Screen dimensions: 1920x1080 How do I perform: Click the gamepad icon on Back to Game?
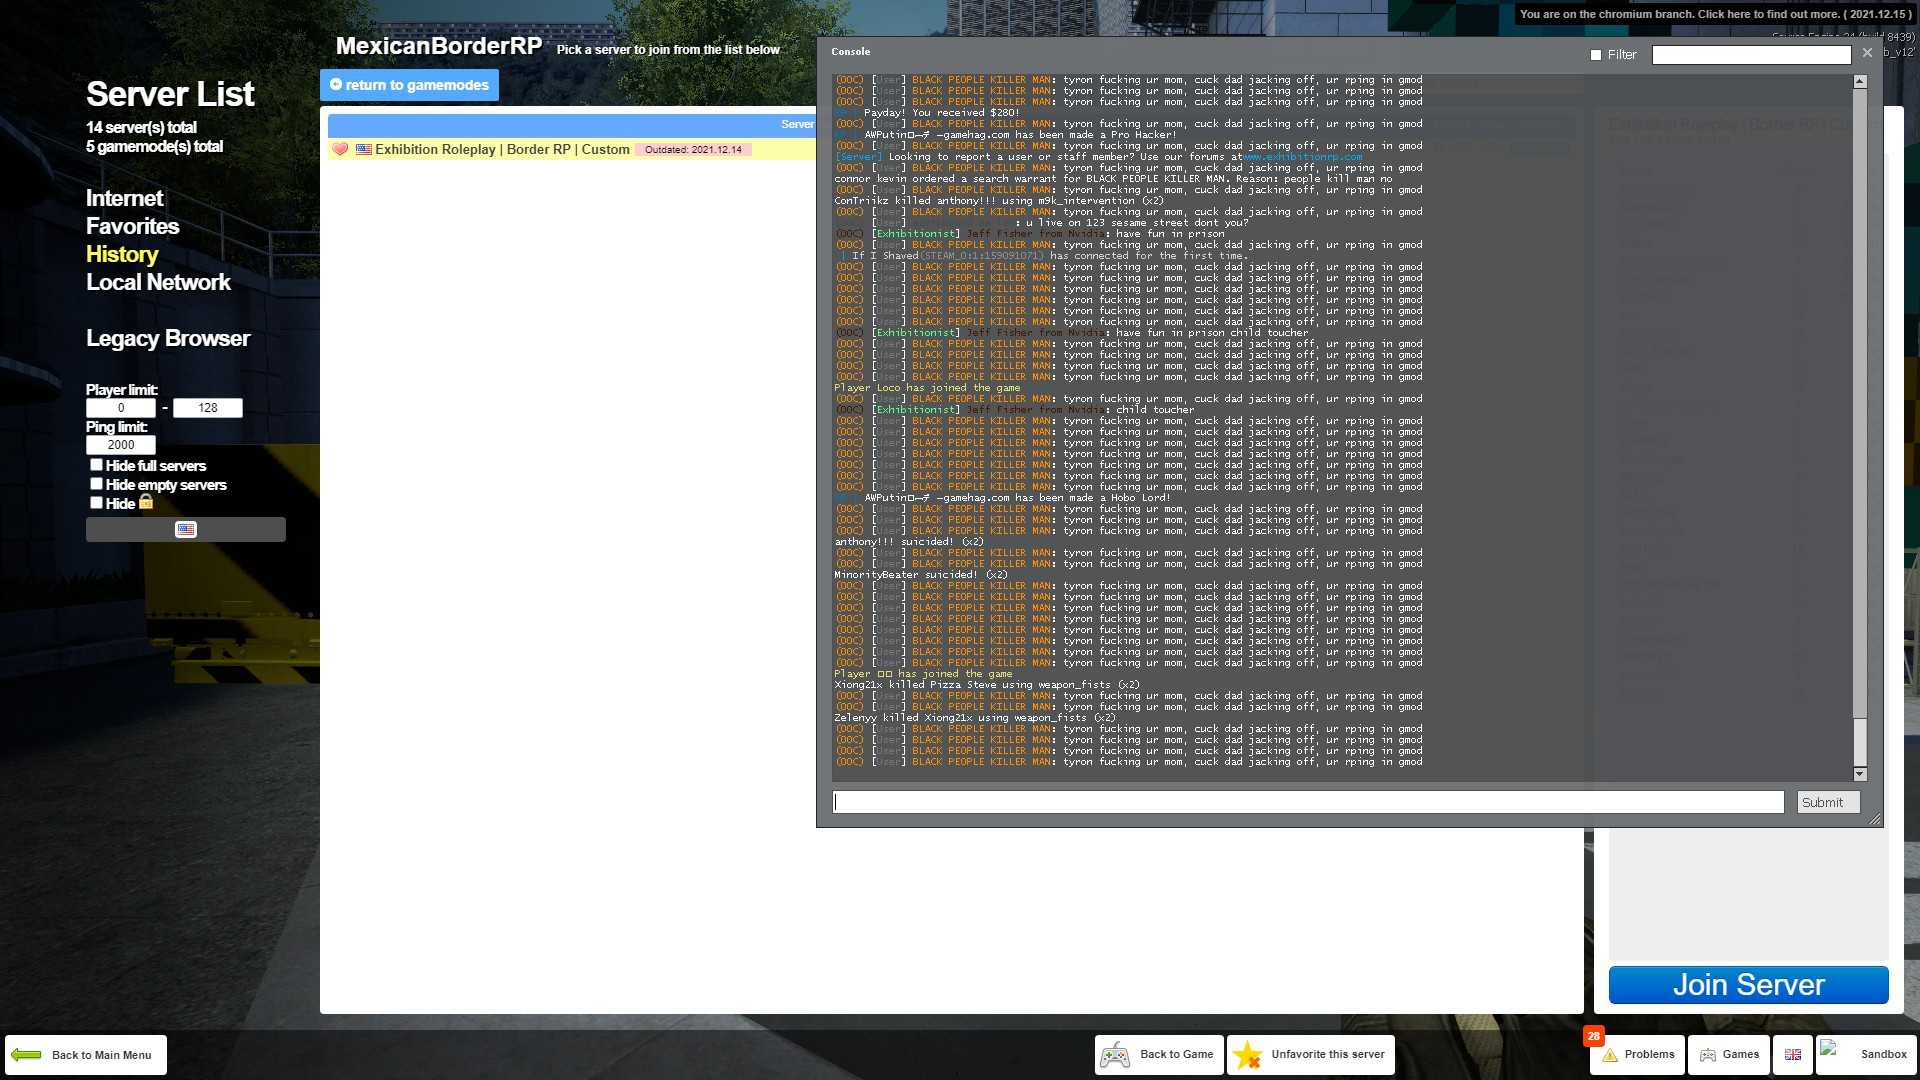pyautogui.click(x=1116, y=1055)
